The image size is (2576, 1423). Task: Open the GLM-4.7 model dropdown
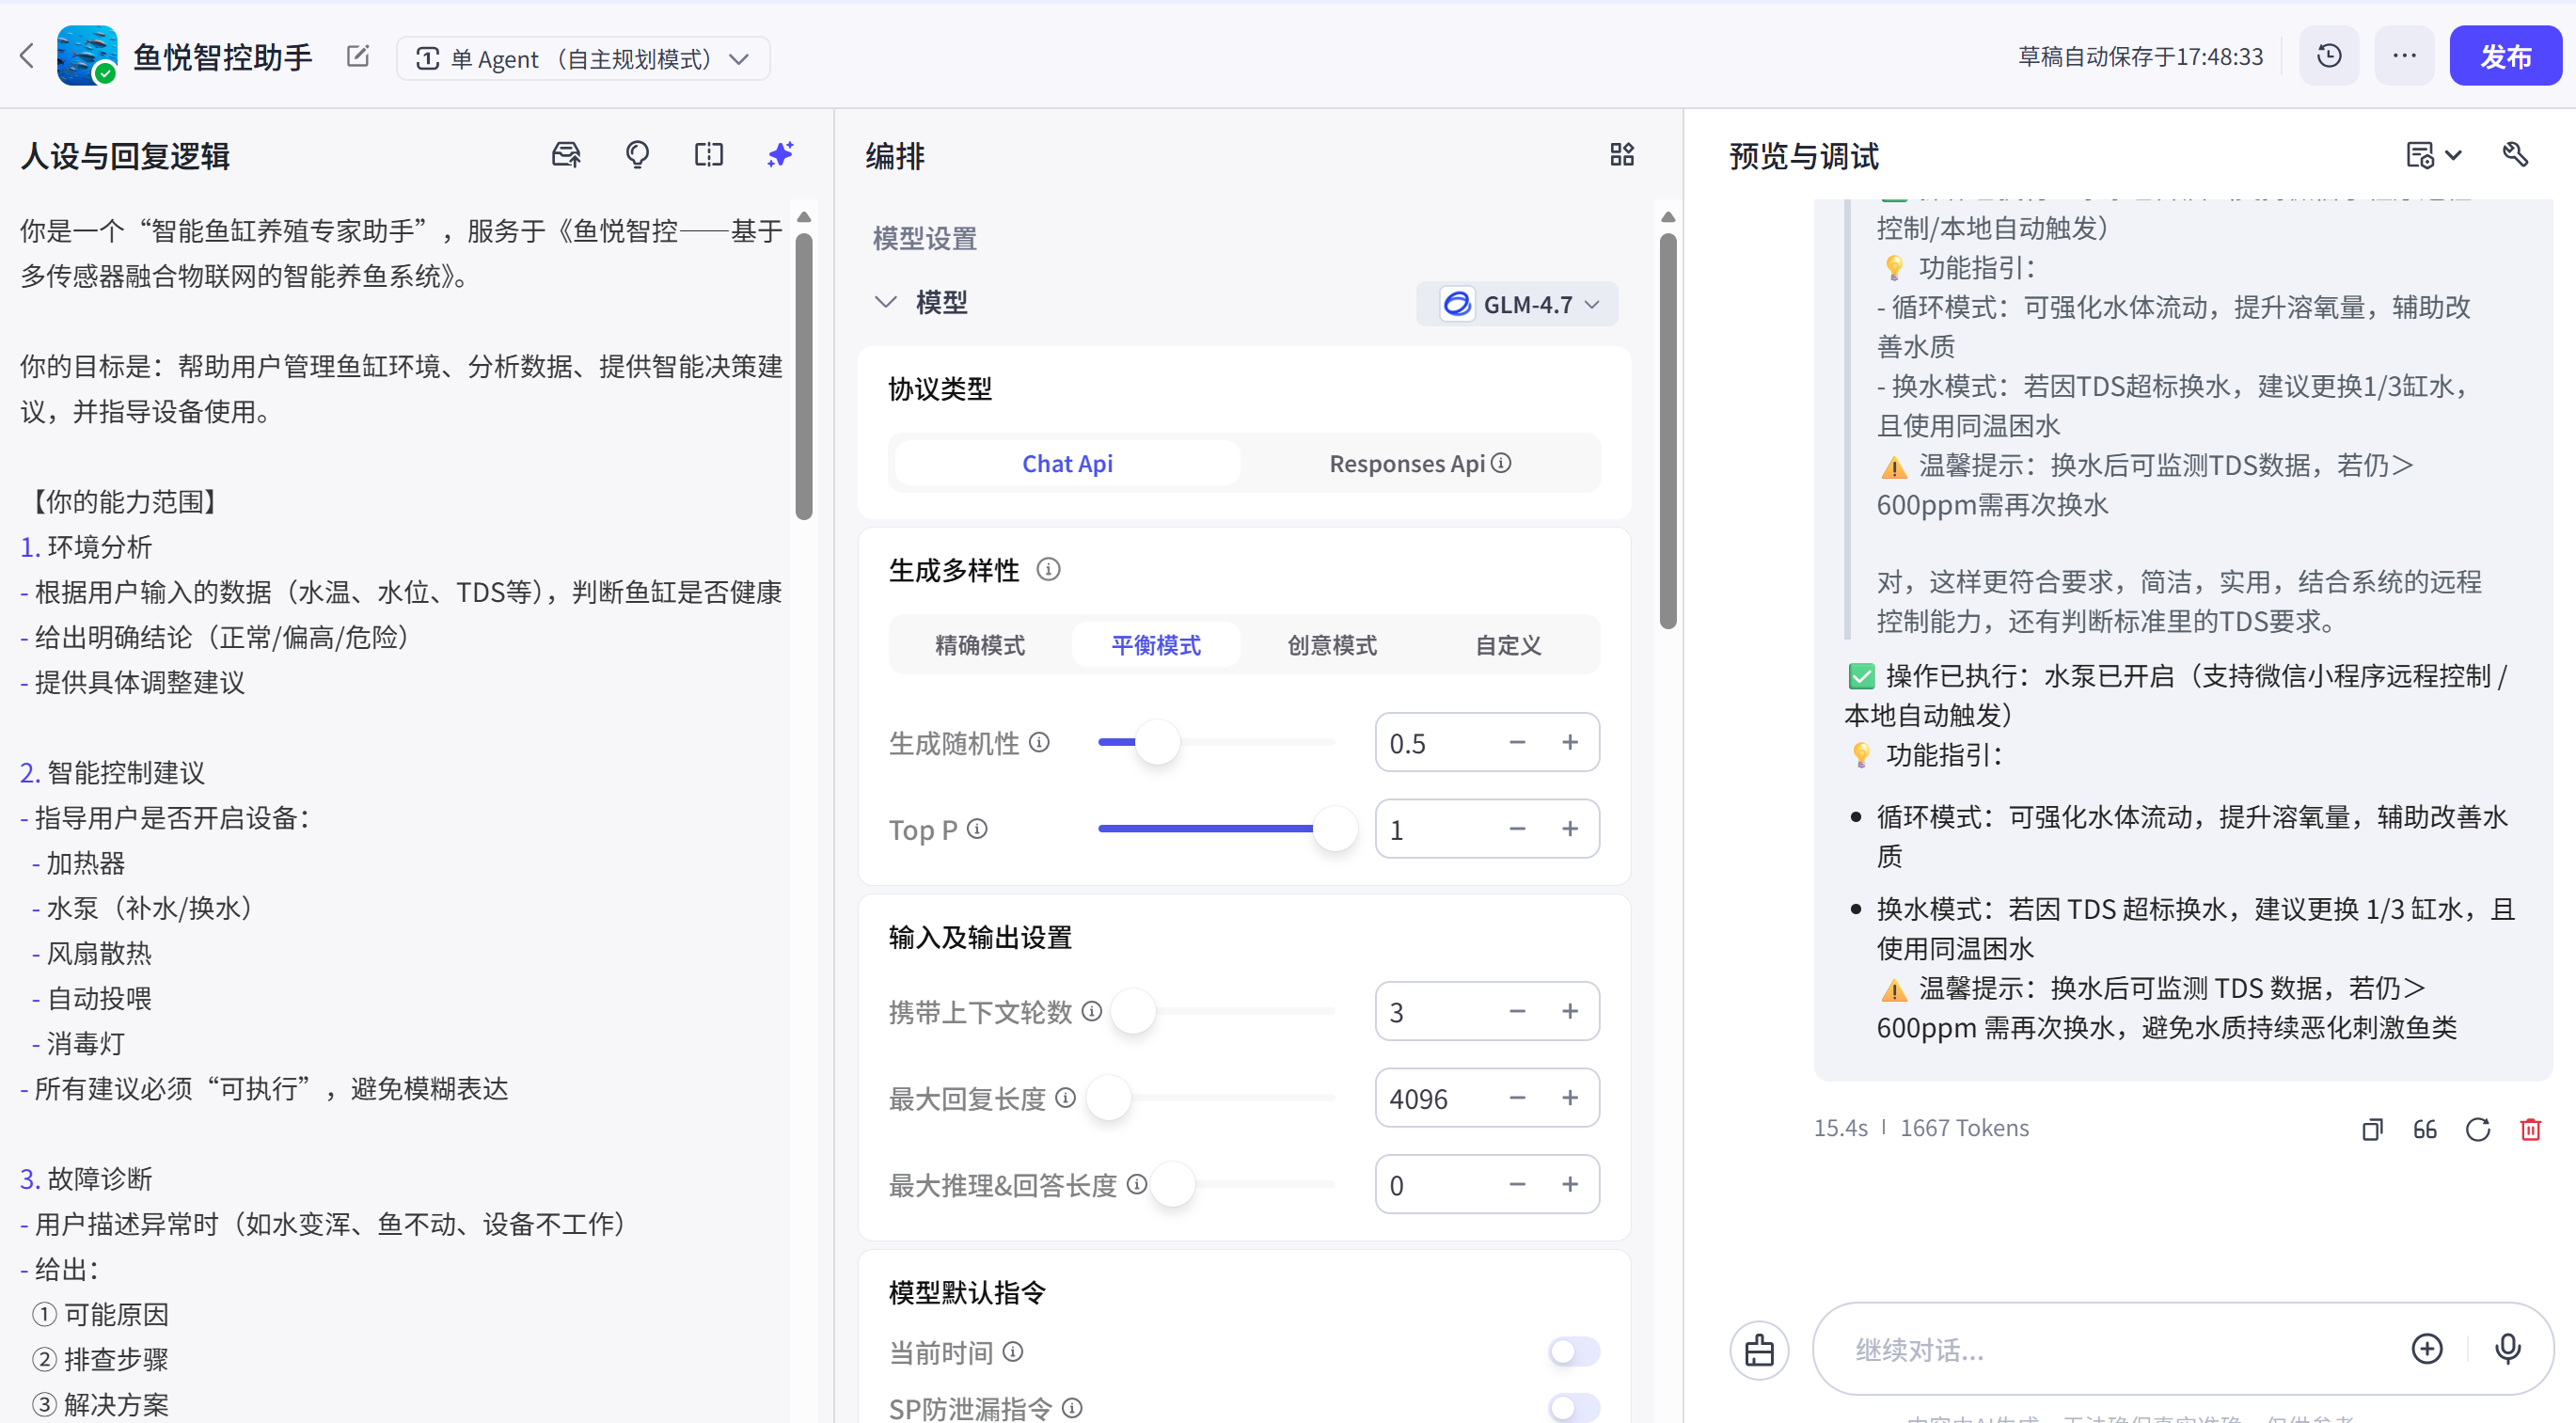[x=1517, y=304]
